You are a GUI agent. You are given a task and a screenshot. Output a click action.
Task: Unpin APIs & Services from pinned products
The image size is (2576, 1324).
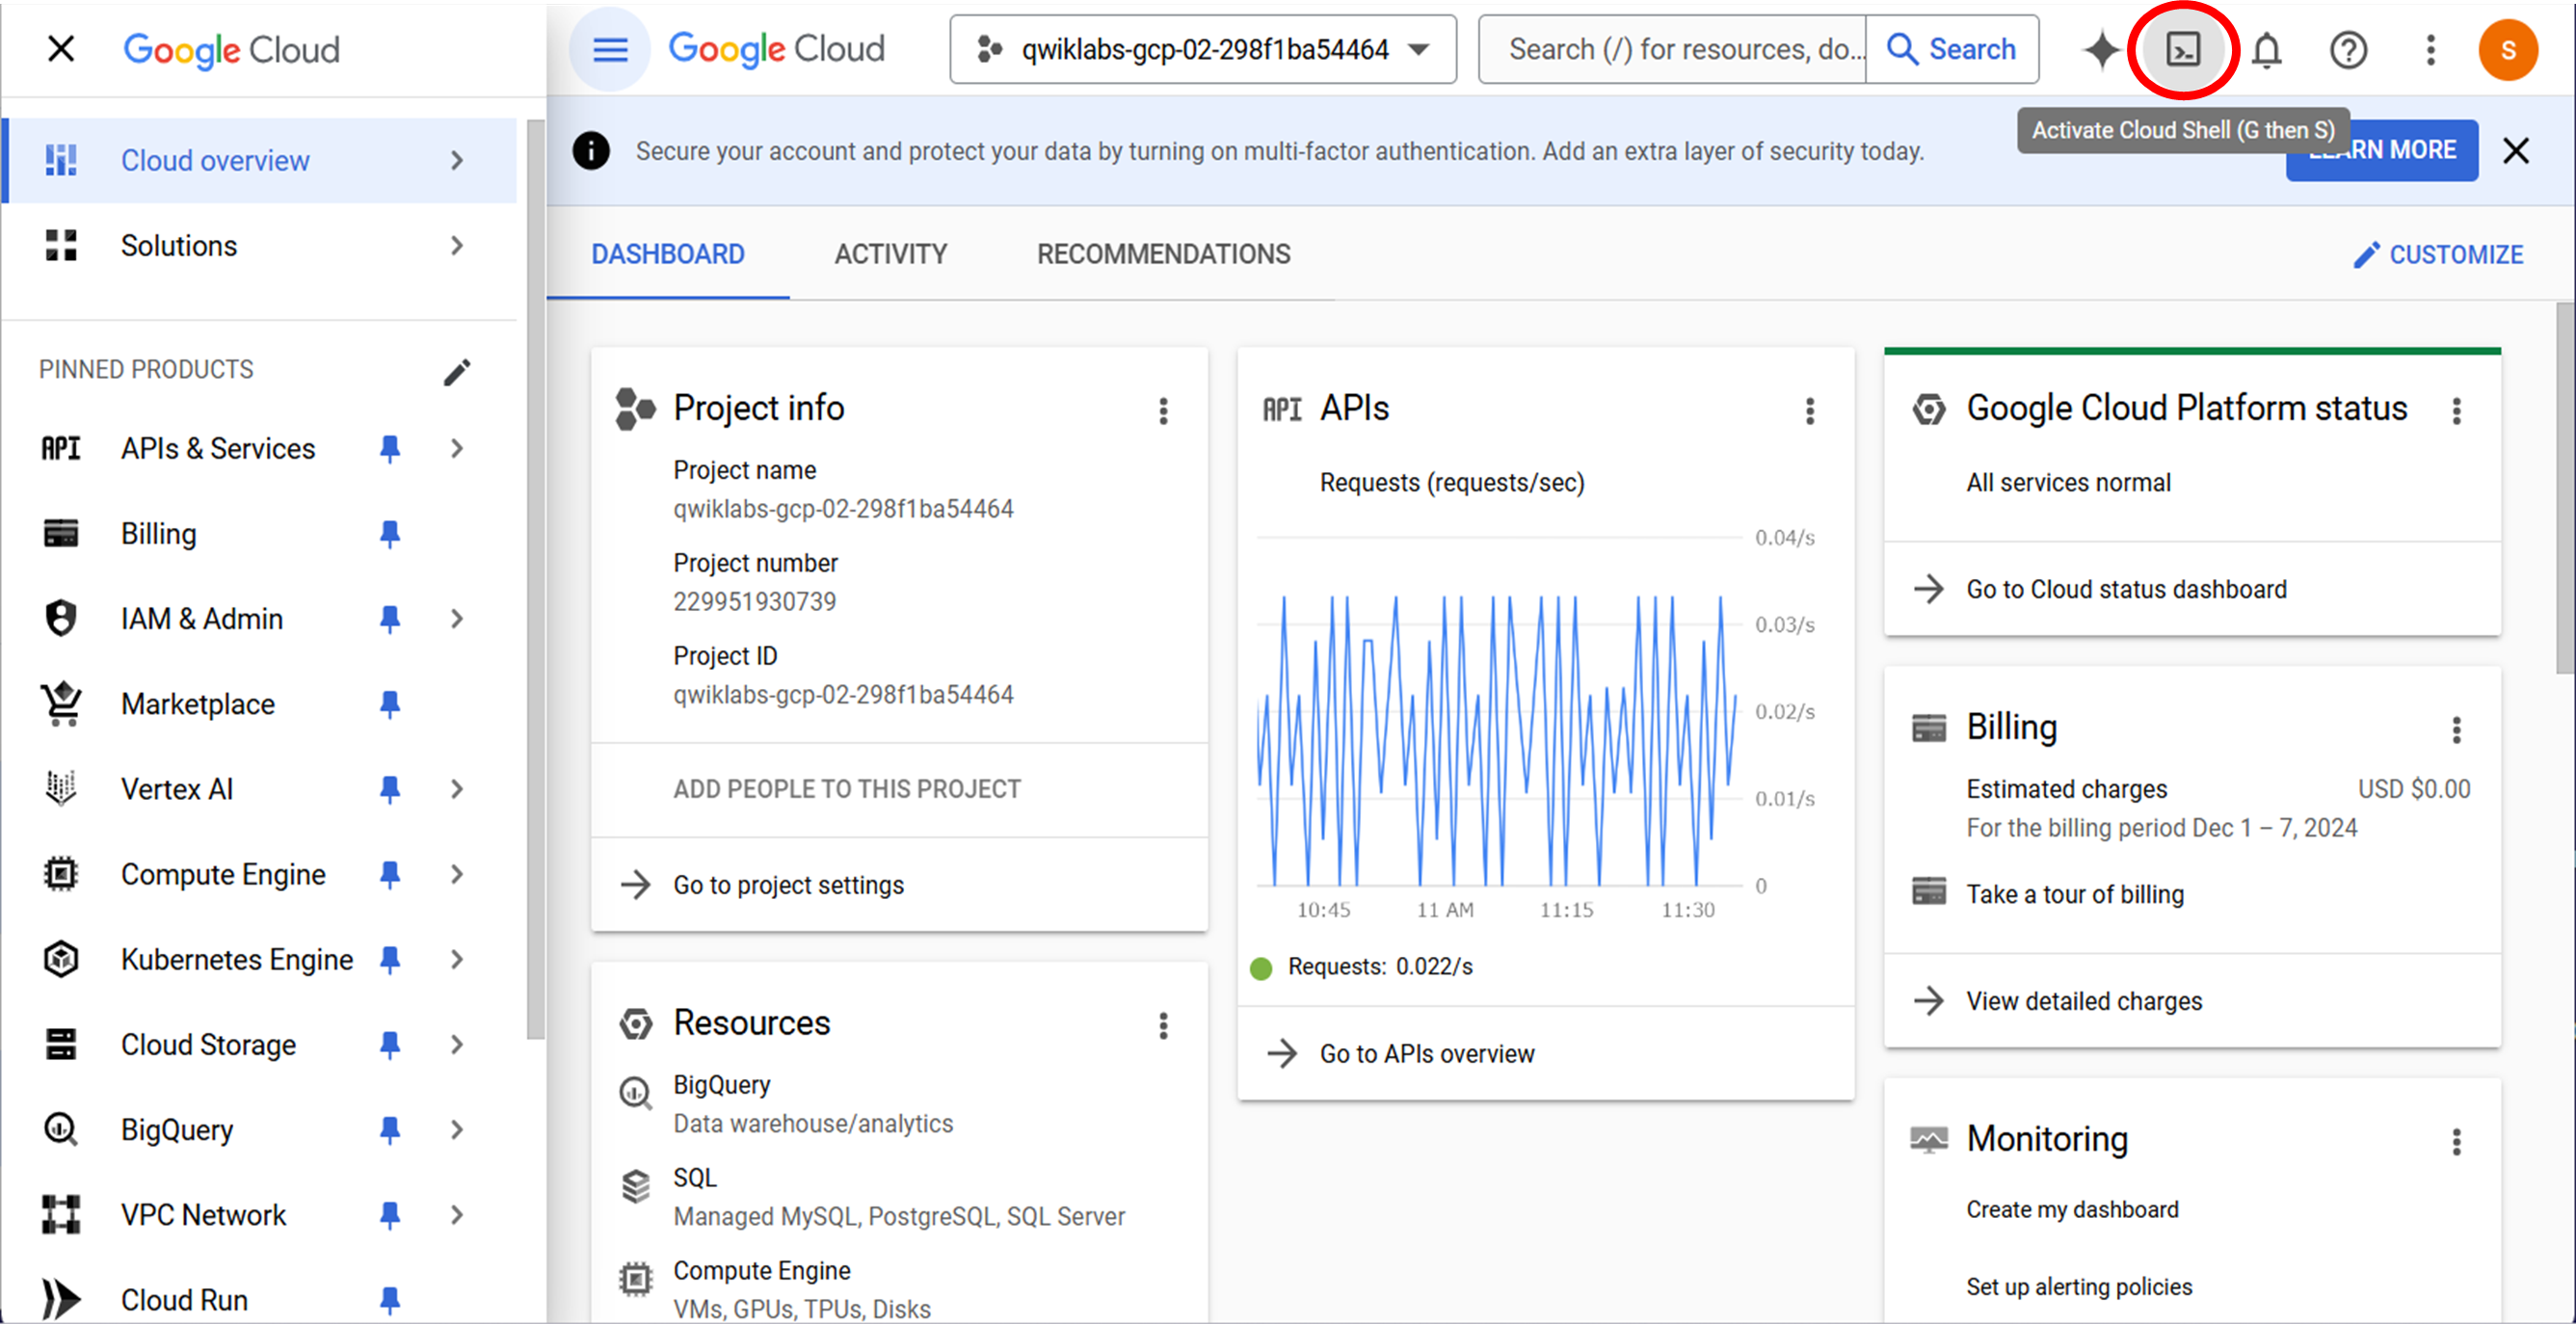point(390,449)
